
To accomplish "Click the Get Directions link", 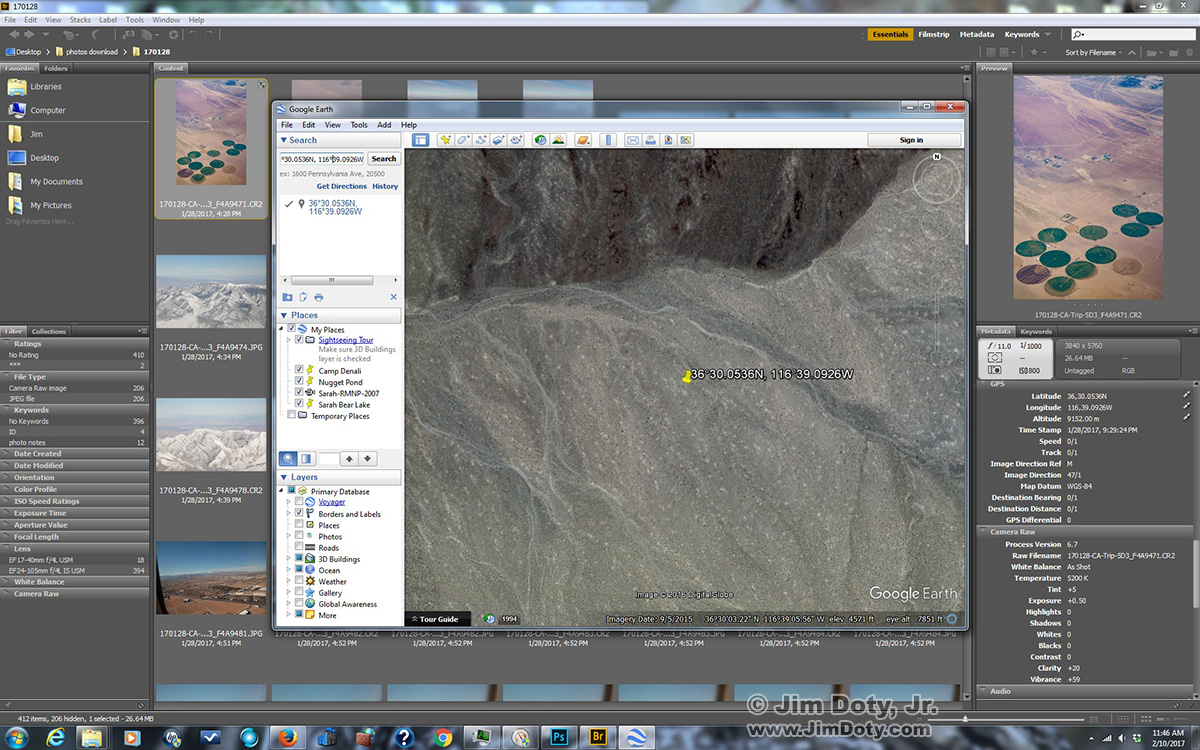I will tap(341, 186).
